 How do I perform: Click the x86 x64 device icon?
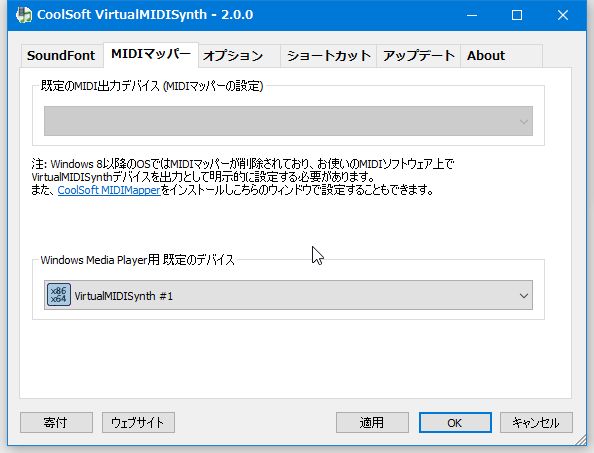pyautogui.click(x=59, y=295)
